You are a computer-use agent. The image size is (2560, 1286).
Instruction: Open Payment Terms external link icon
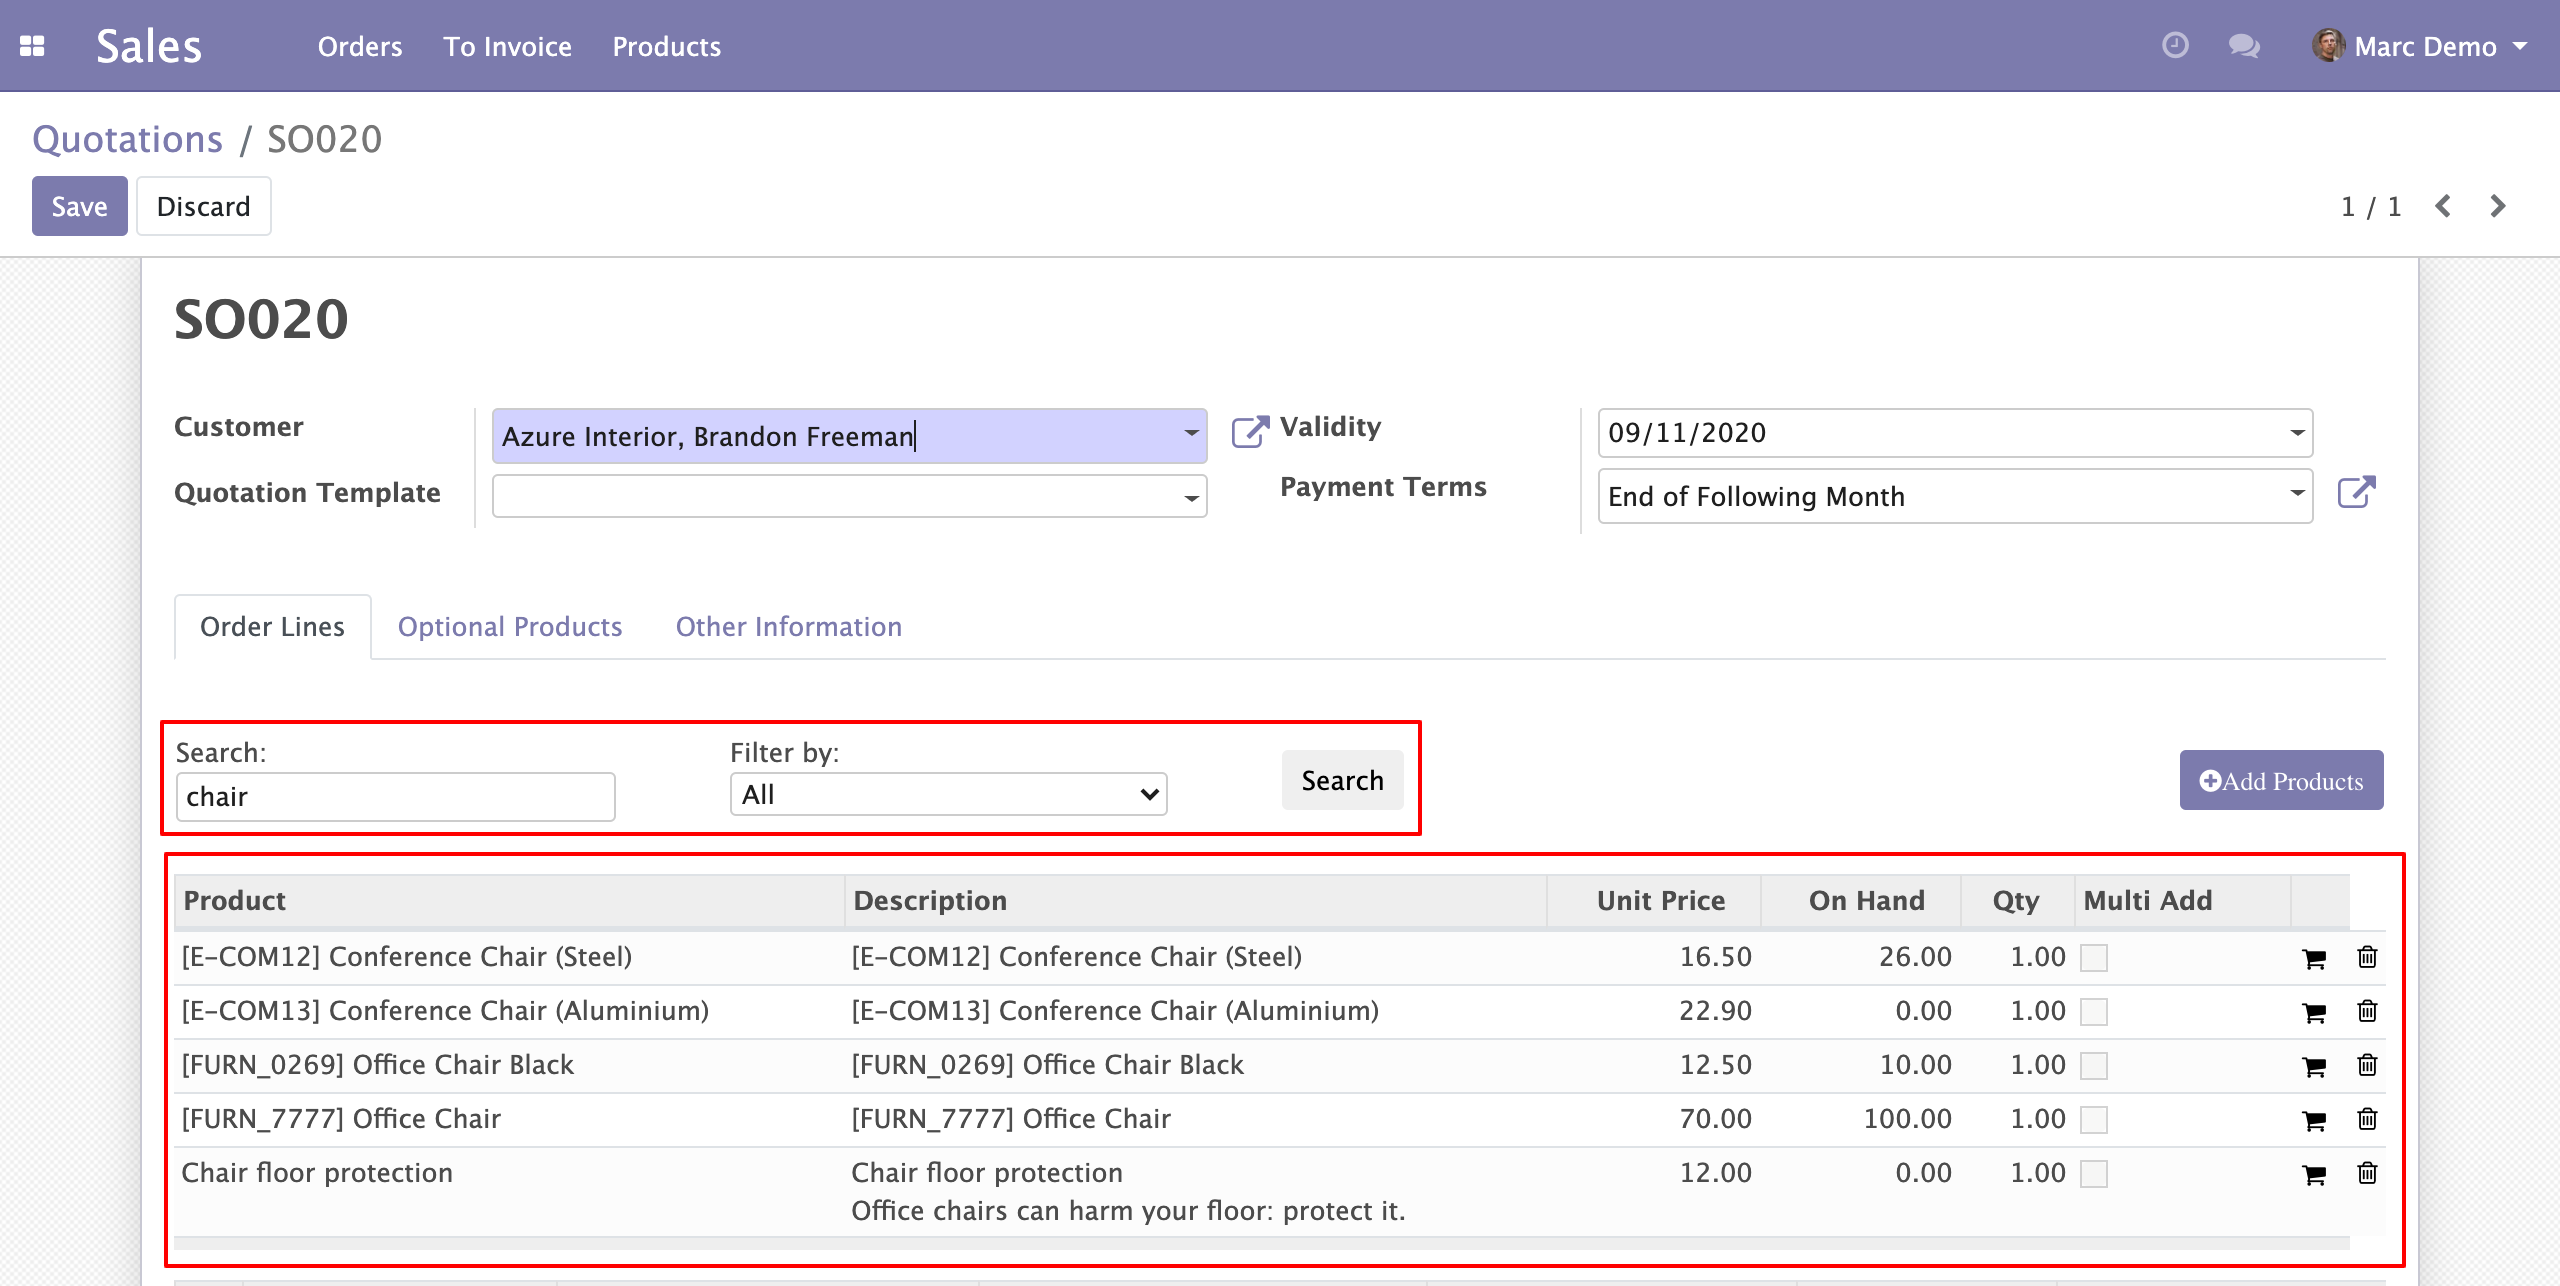[2356, 492]
